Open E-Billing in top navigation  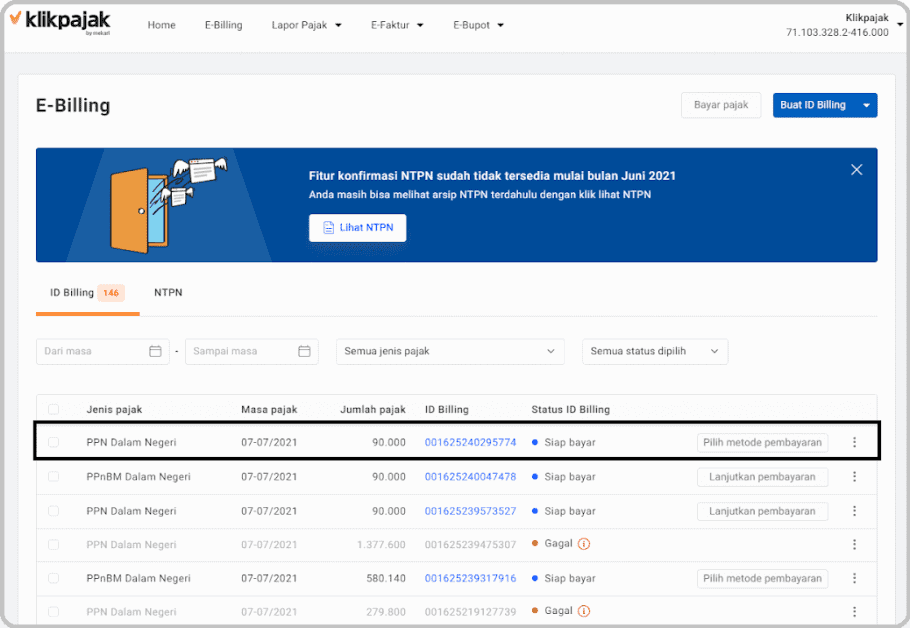tap(223, 25)
